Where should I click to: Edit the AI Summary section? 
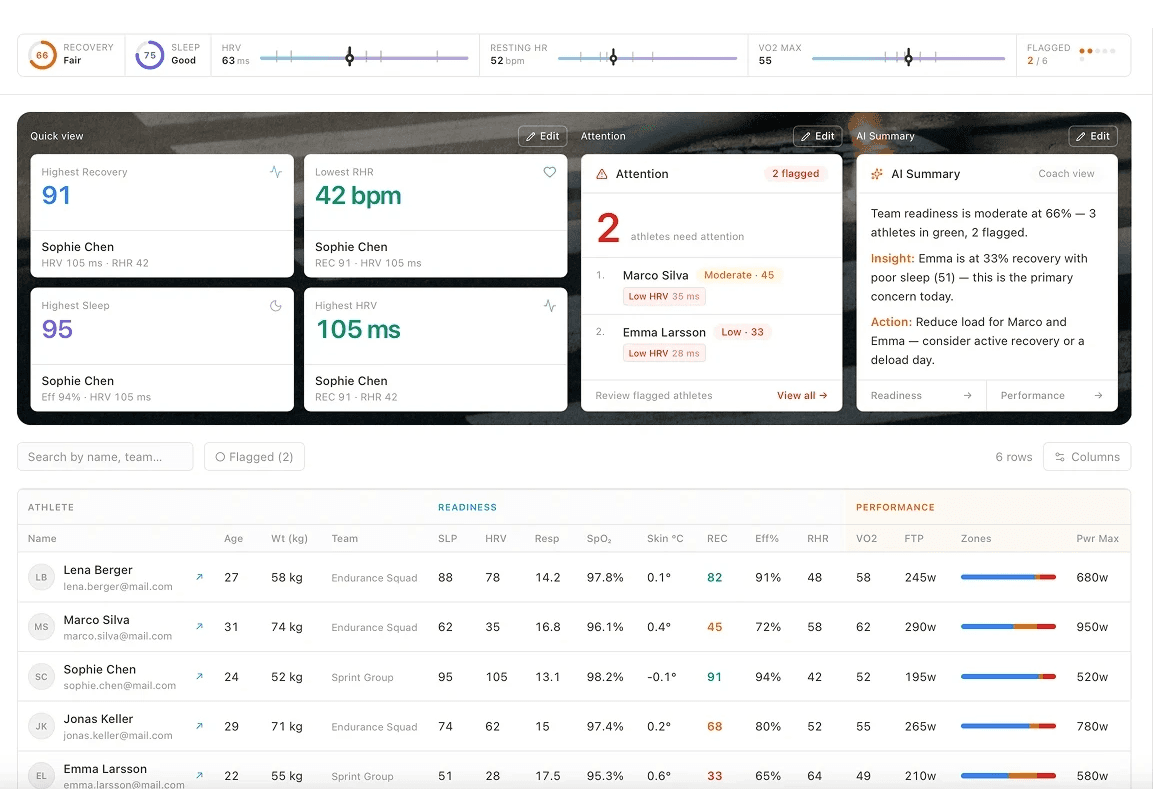(1093, 136)
